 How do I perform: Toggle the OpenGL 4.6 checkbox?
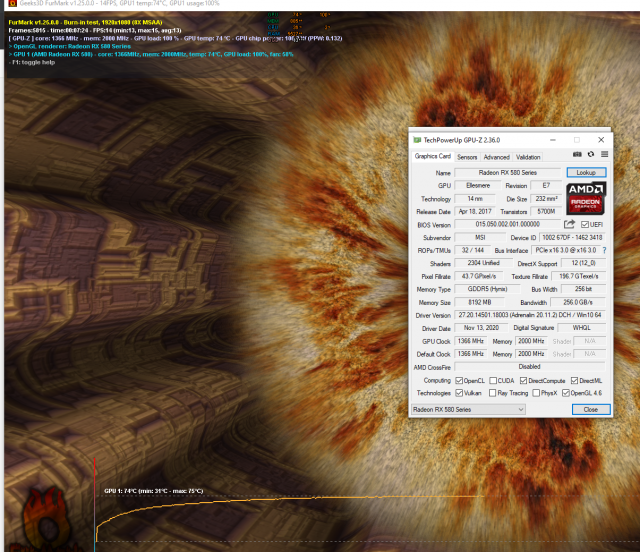pyautogui.click(x=566, y=393)
